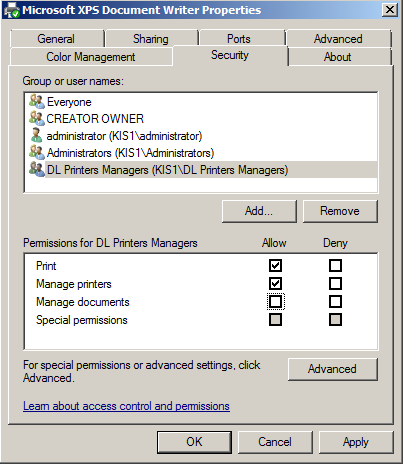Click the Add... button

[259, 211]
